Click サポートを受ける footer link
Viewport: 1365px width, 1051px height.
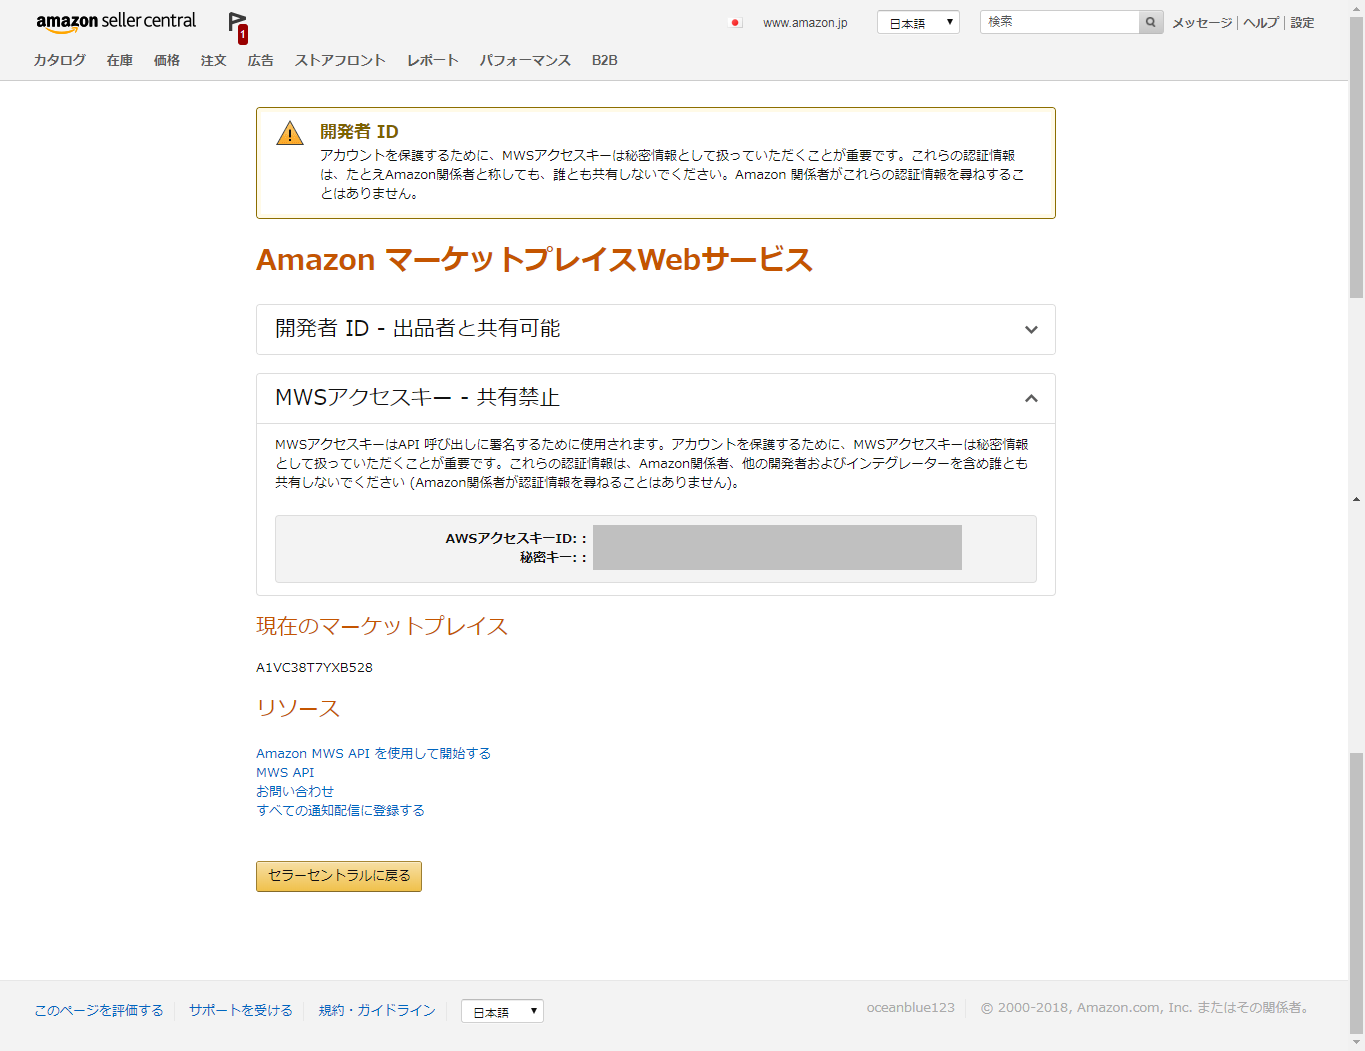pyautogui.click(x=241, y=1010)
